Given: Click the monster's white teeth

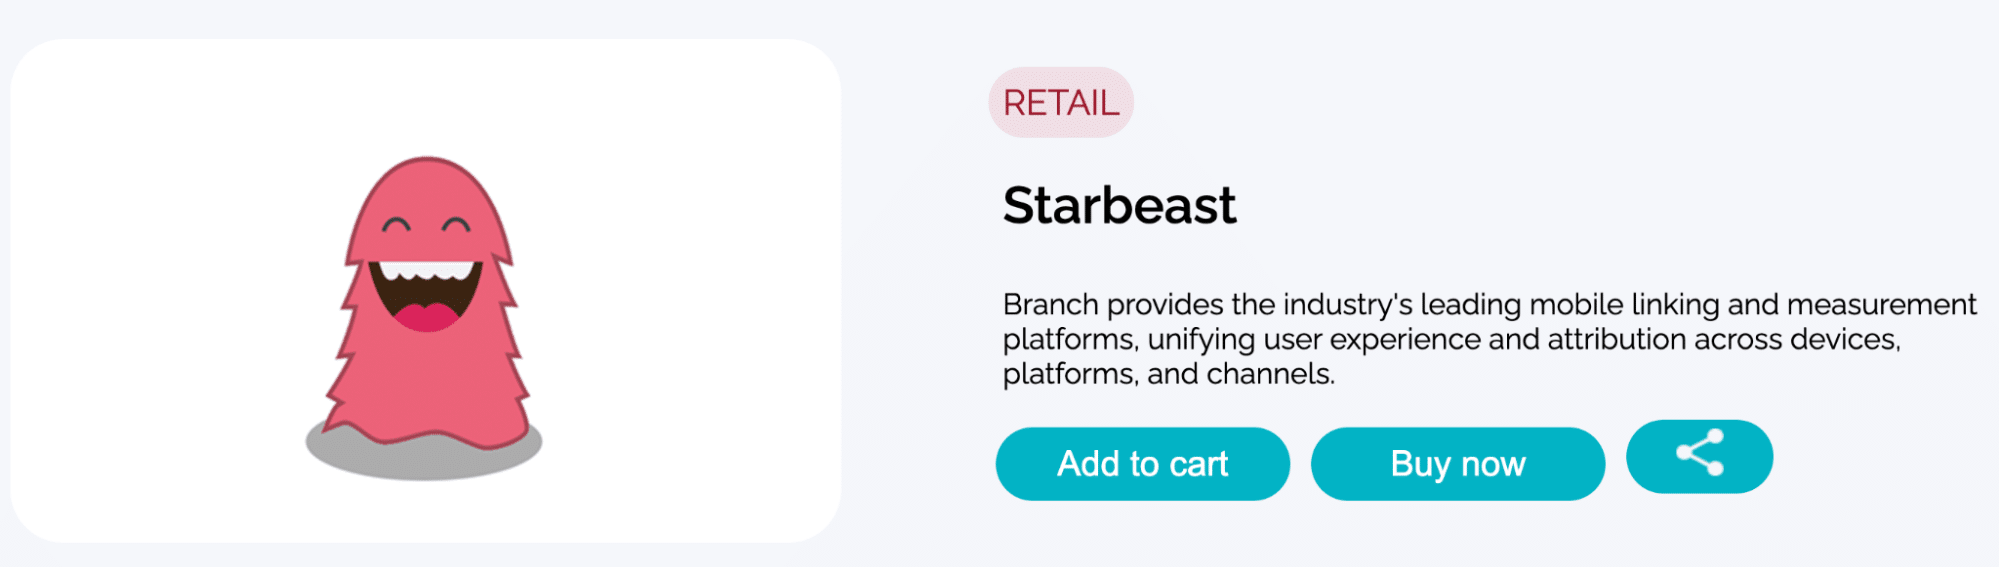Looking at the screenshot, I should (x=426, y=270).
